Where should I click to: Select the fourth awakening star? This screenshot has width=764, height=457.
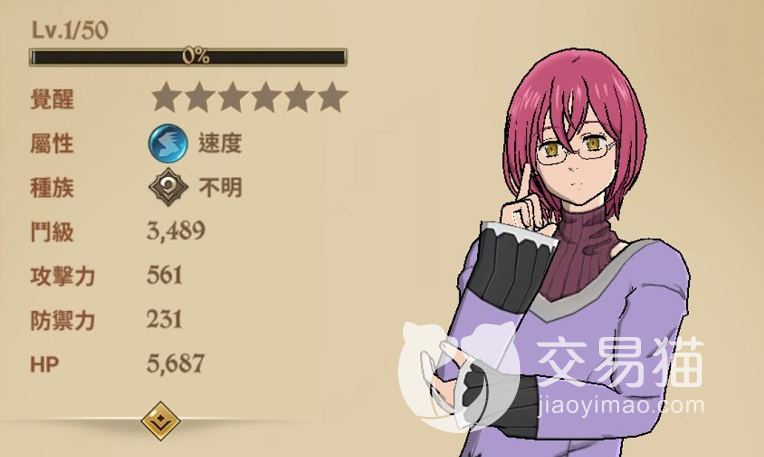coord(265,97)
